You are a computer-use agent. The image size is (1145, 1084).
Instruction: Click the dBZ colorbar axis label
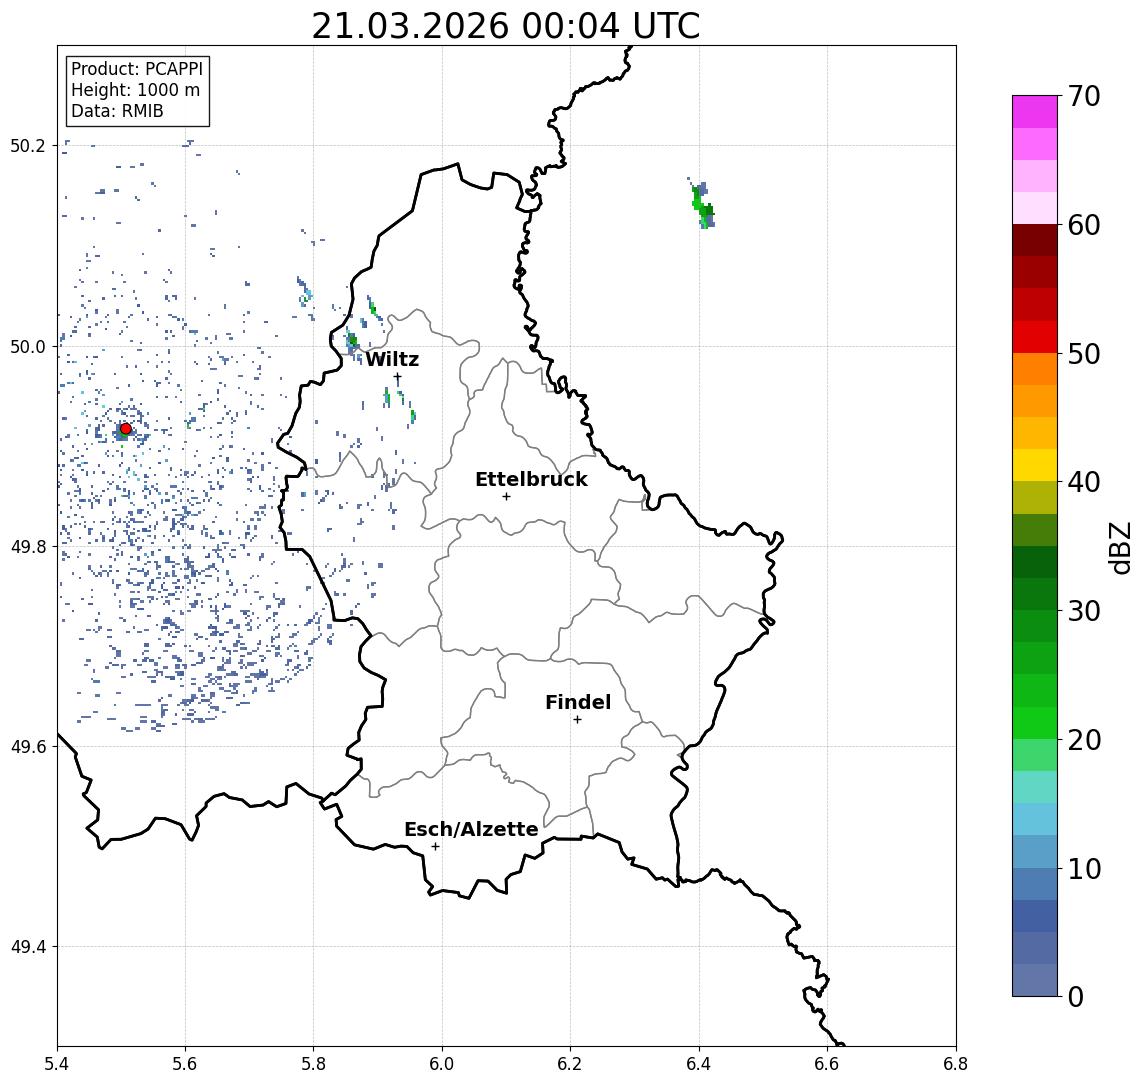[x=1119, y=547]
